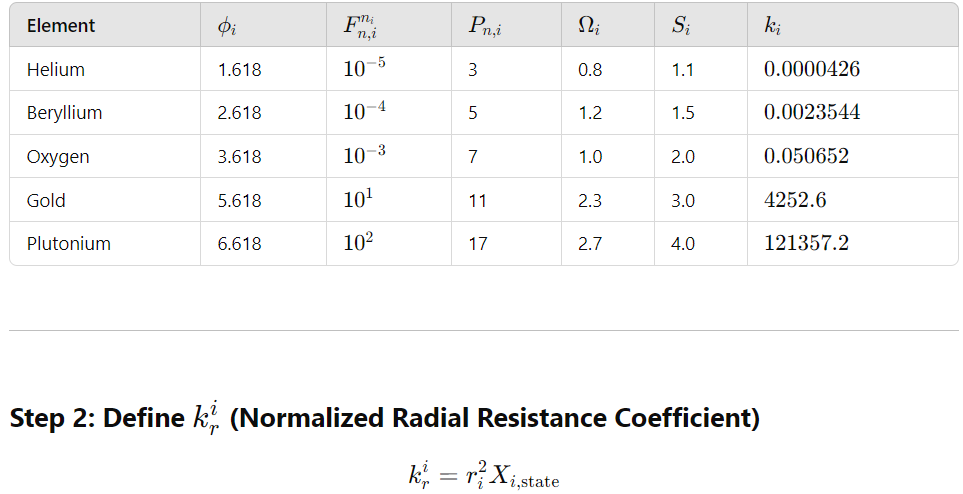
Task: Click the Omega_i column header
Action: coord(589,26)
